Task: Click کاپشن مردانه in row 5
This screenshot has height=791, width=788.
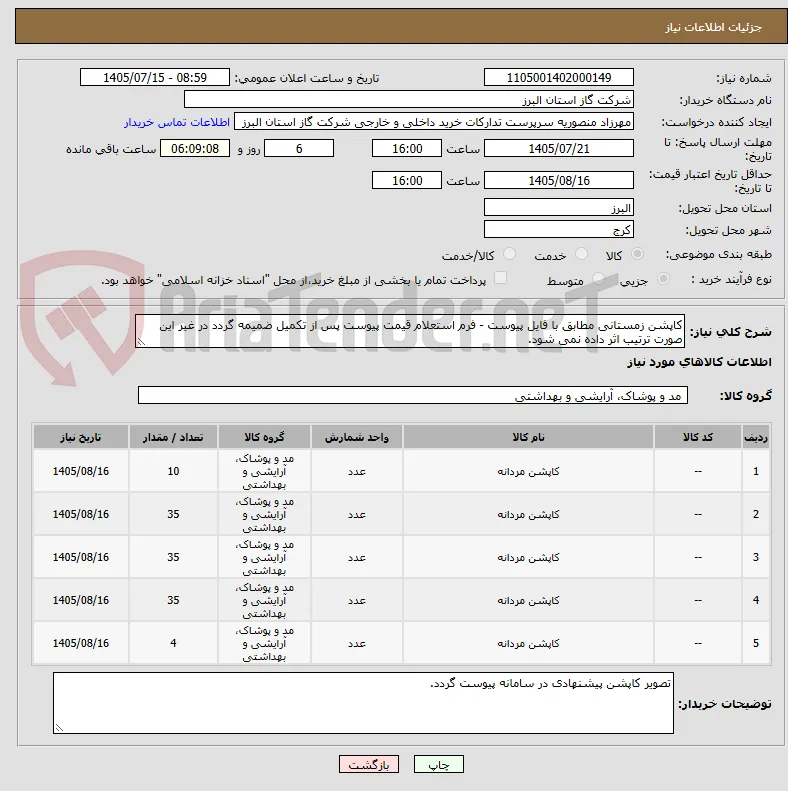Action: coord(528,643)
